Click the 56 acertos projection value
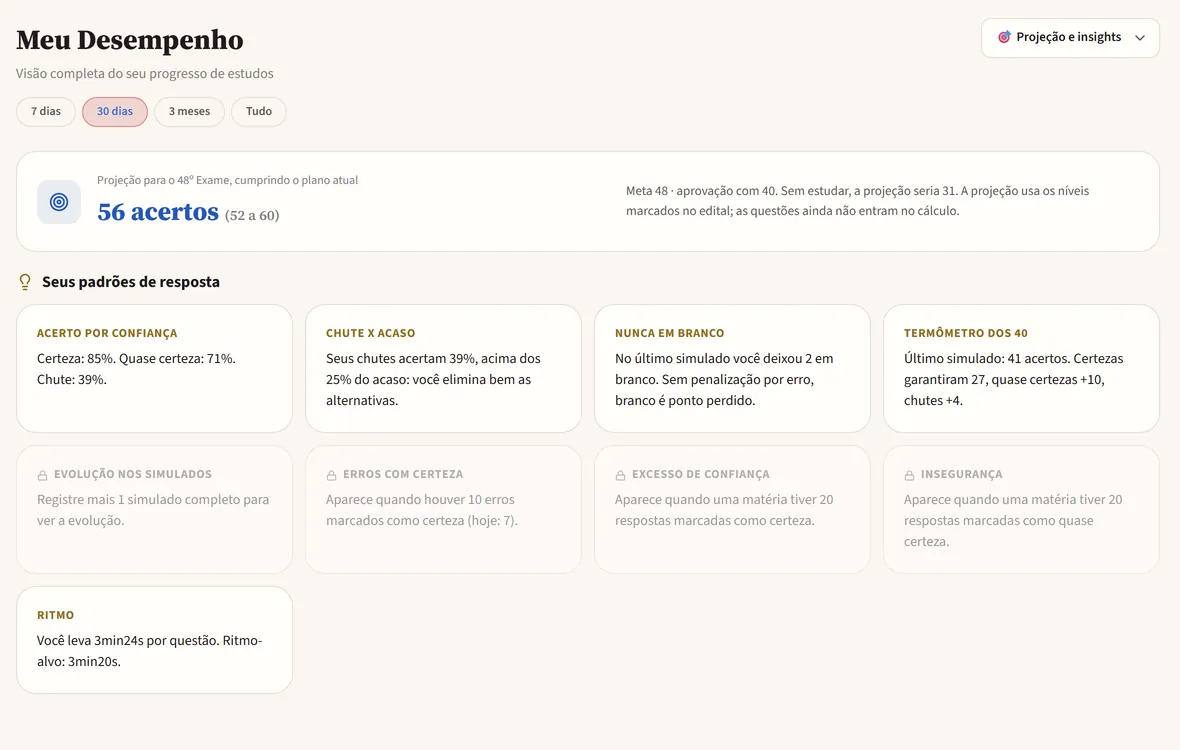1180x750 pixels. click(x=158, y=212)
